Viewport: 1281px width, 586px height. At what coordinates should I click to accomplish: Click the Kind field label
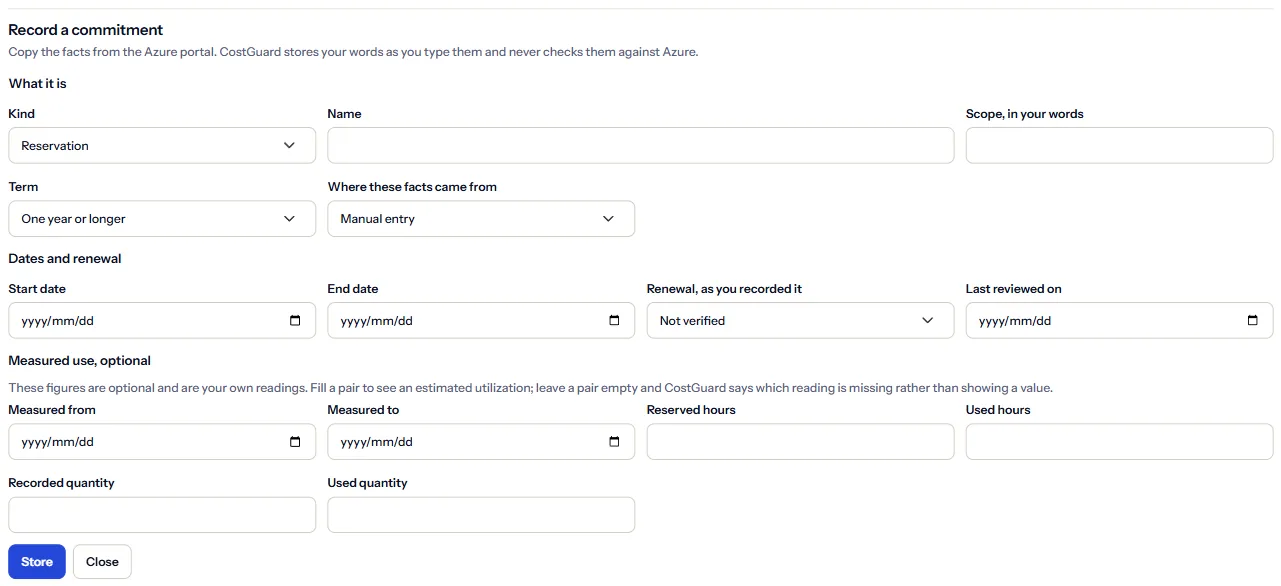(x=21, y=114)
